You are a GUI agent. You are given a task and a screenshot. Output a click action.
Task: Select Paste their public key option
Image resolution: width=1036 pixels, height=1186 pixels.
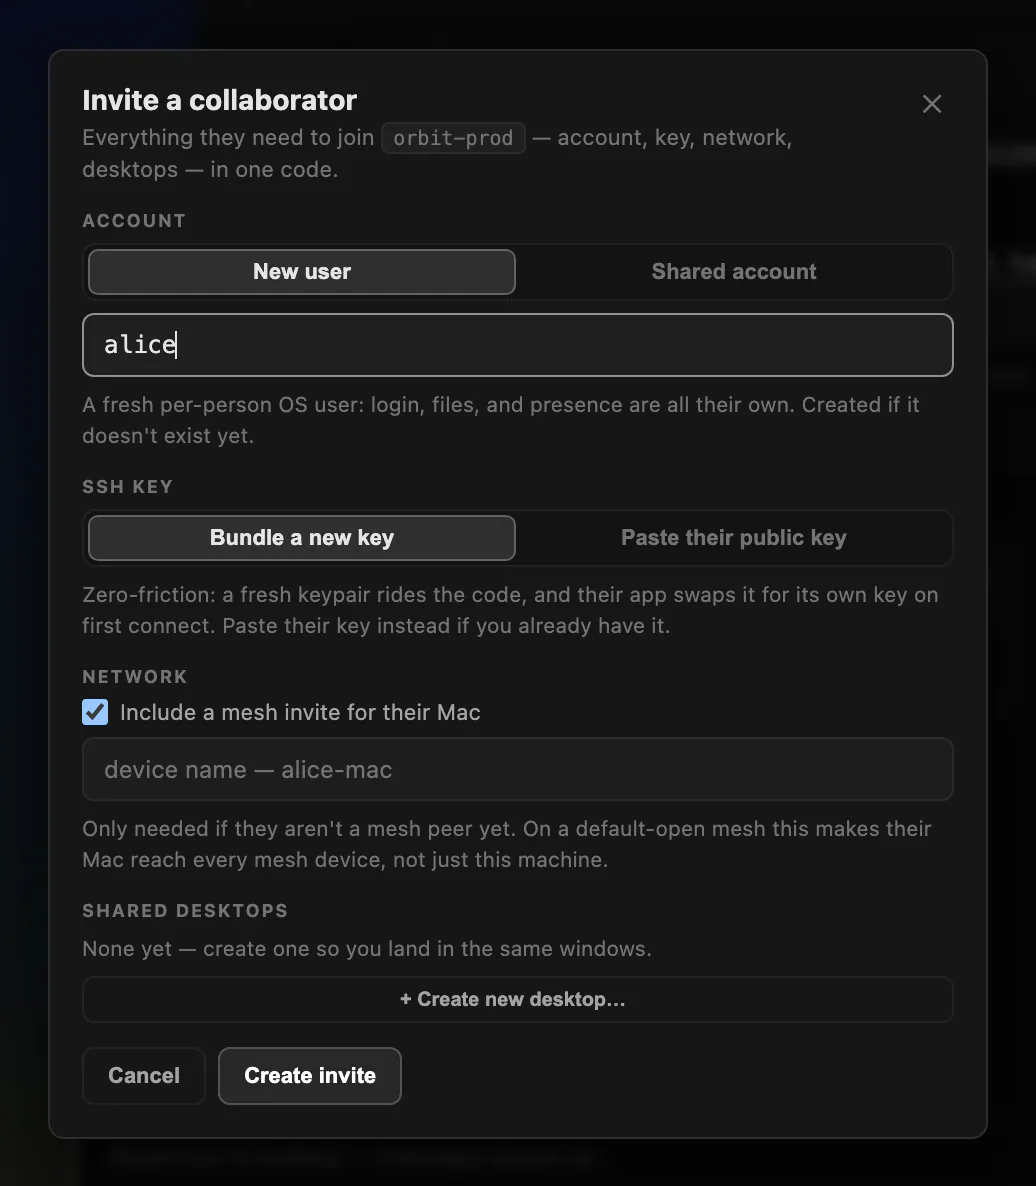(734, 538)
